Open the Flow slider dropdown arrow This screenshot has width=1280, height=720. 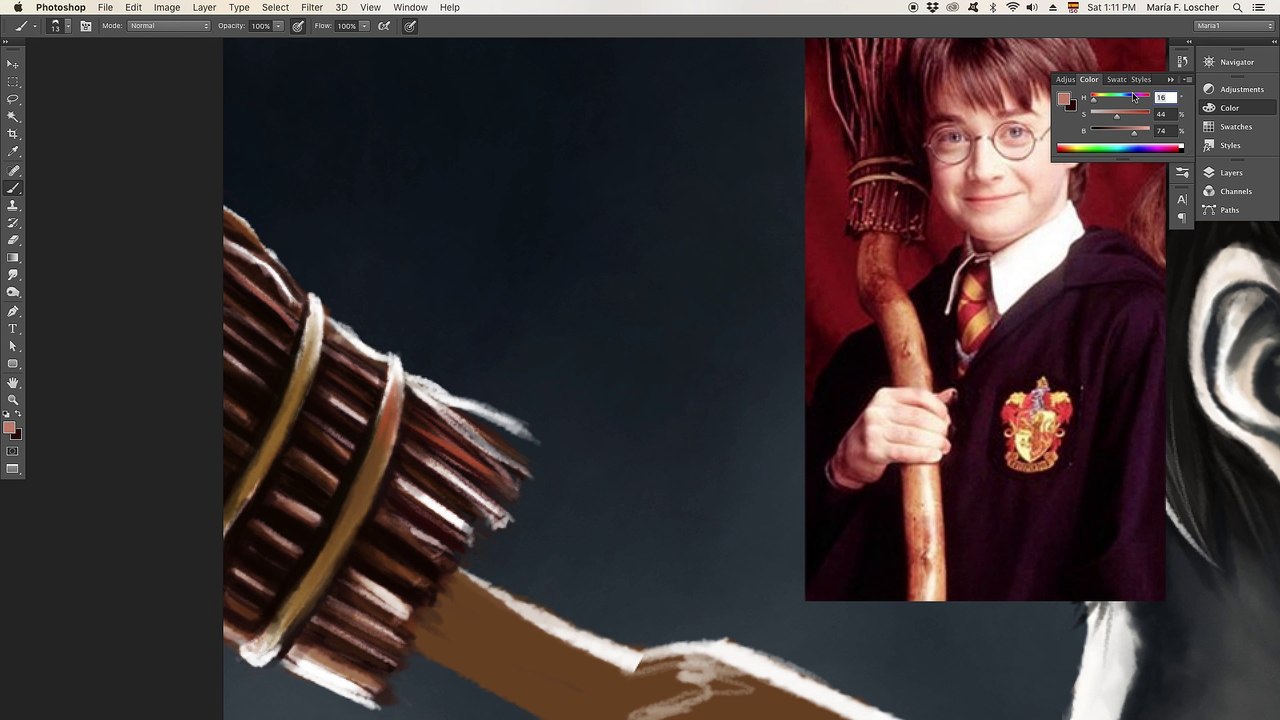click(364, 26)
